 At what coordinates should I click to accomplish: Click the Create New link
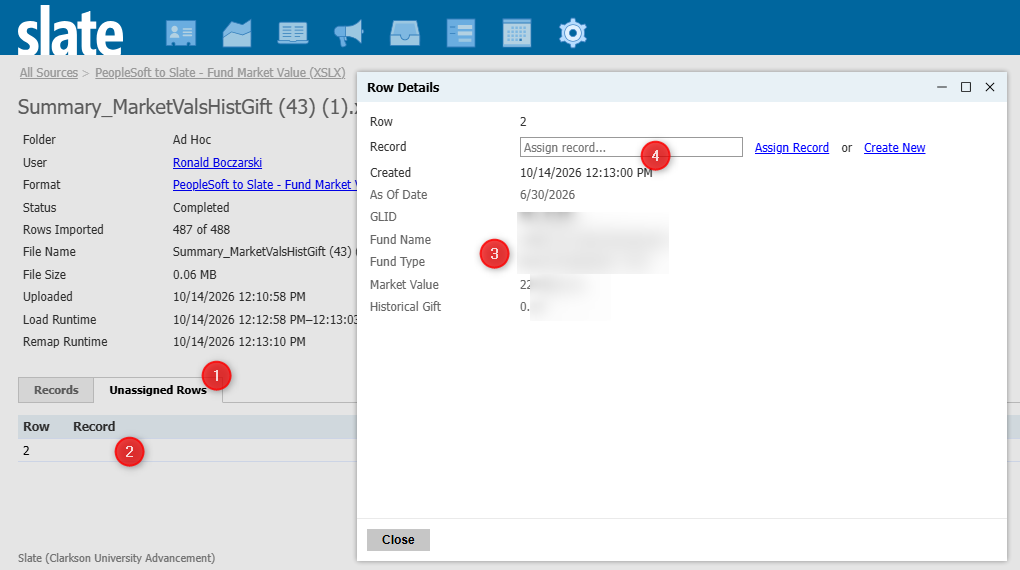coord(894,148)
